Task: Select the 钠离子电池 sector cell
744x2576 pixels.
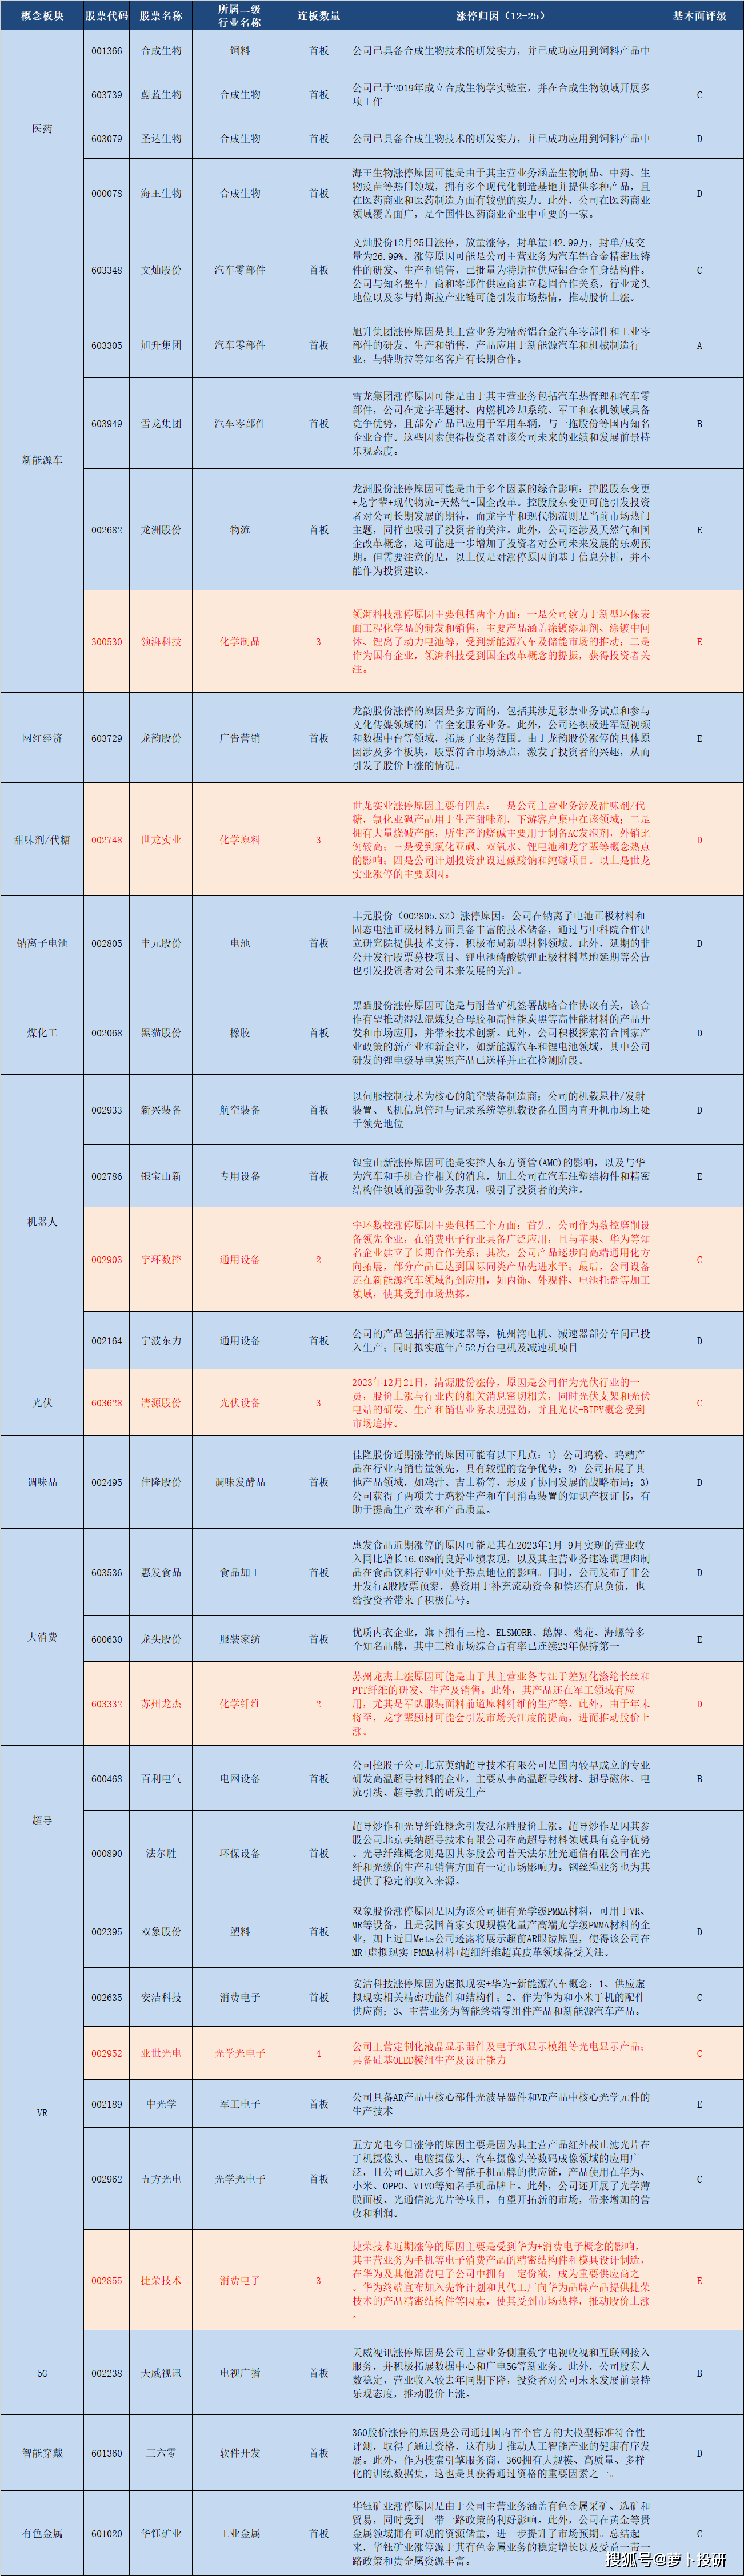Action: tap(42, 943)
